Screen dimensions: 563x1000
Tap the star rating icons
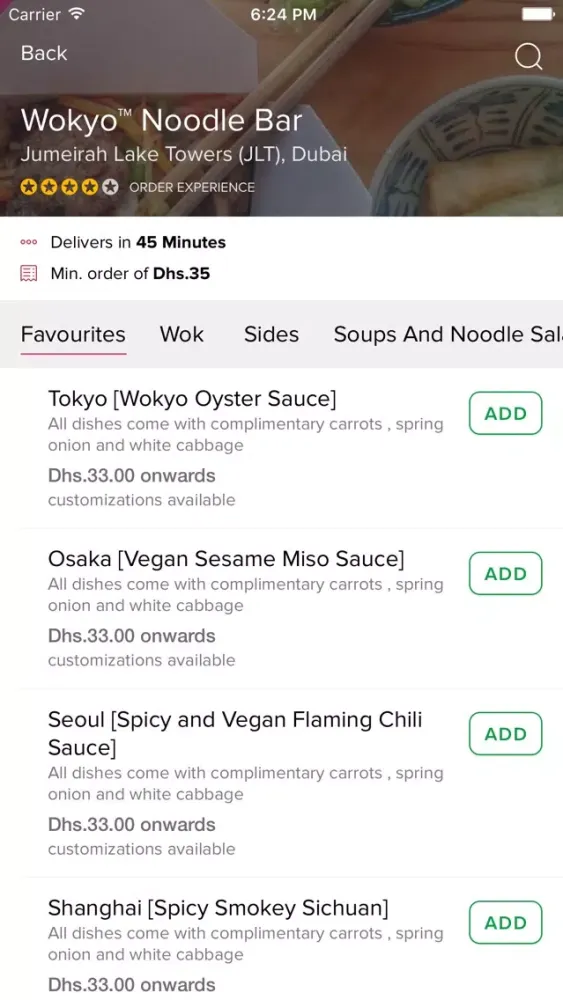point(69,187)
